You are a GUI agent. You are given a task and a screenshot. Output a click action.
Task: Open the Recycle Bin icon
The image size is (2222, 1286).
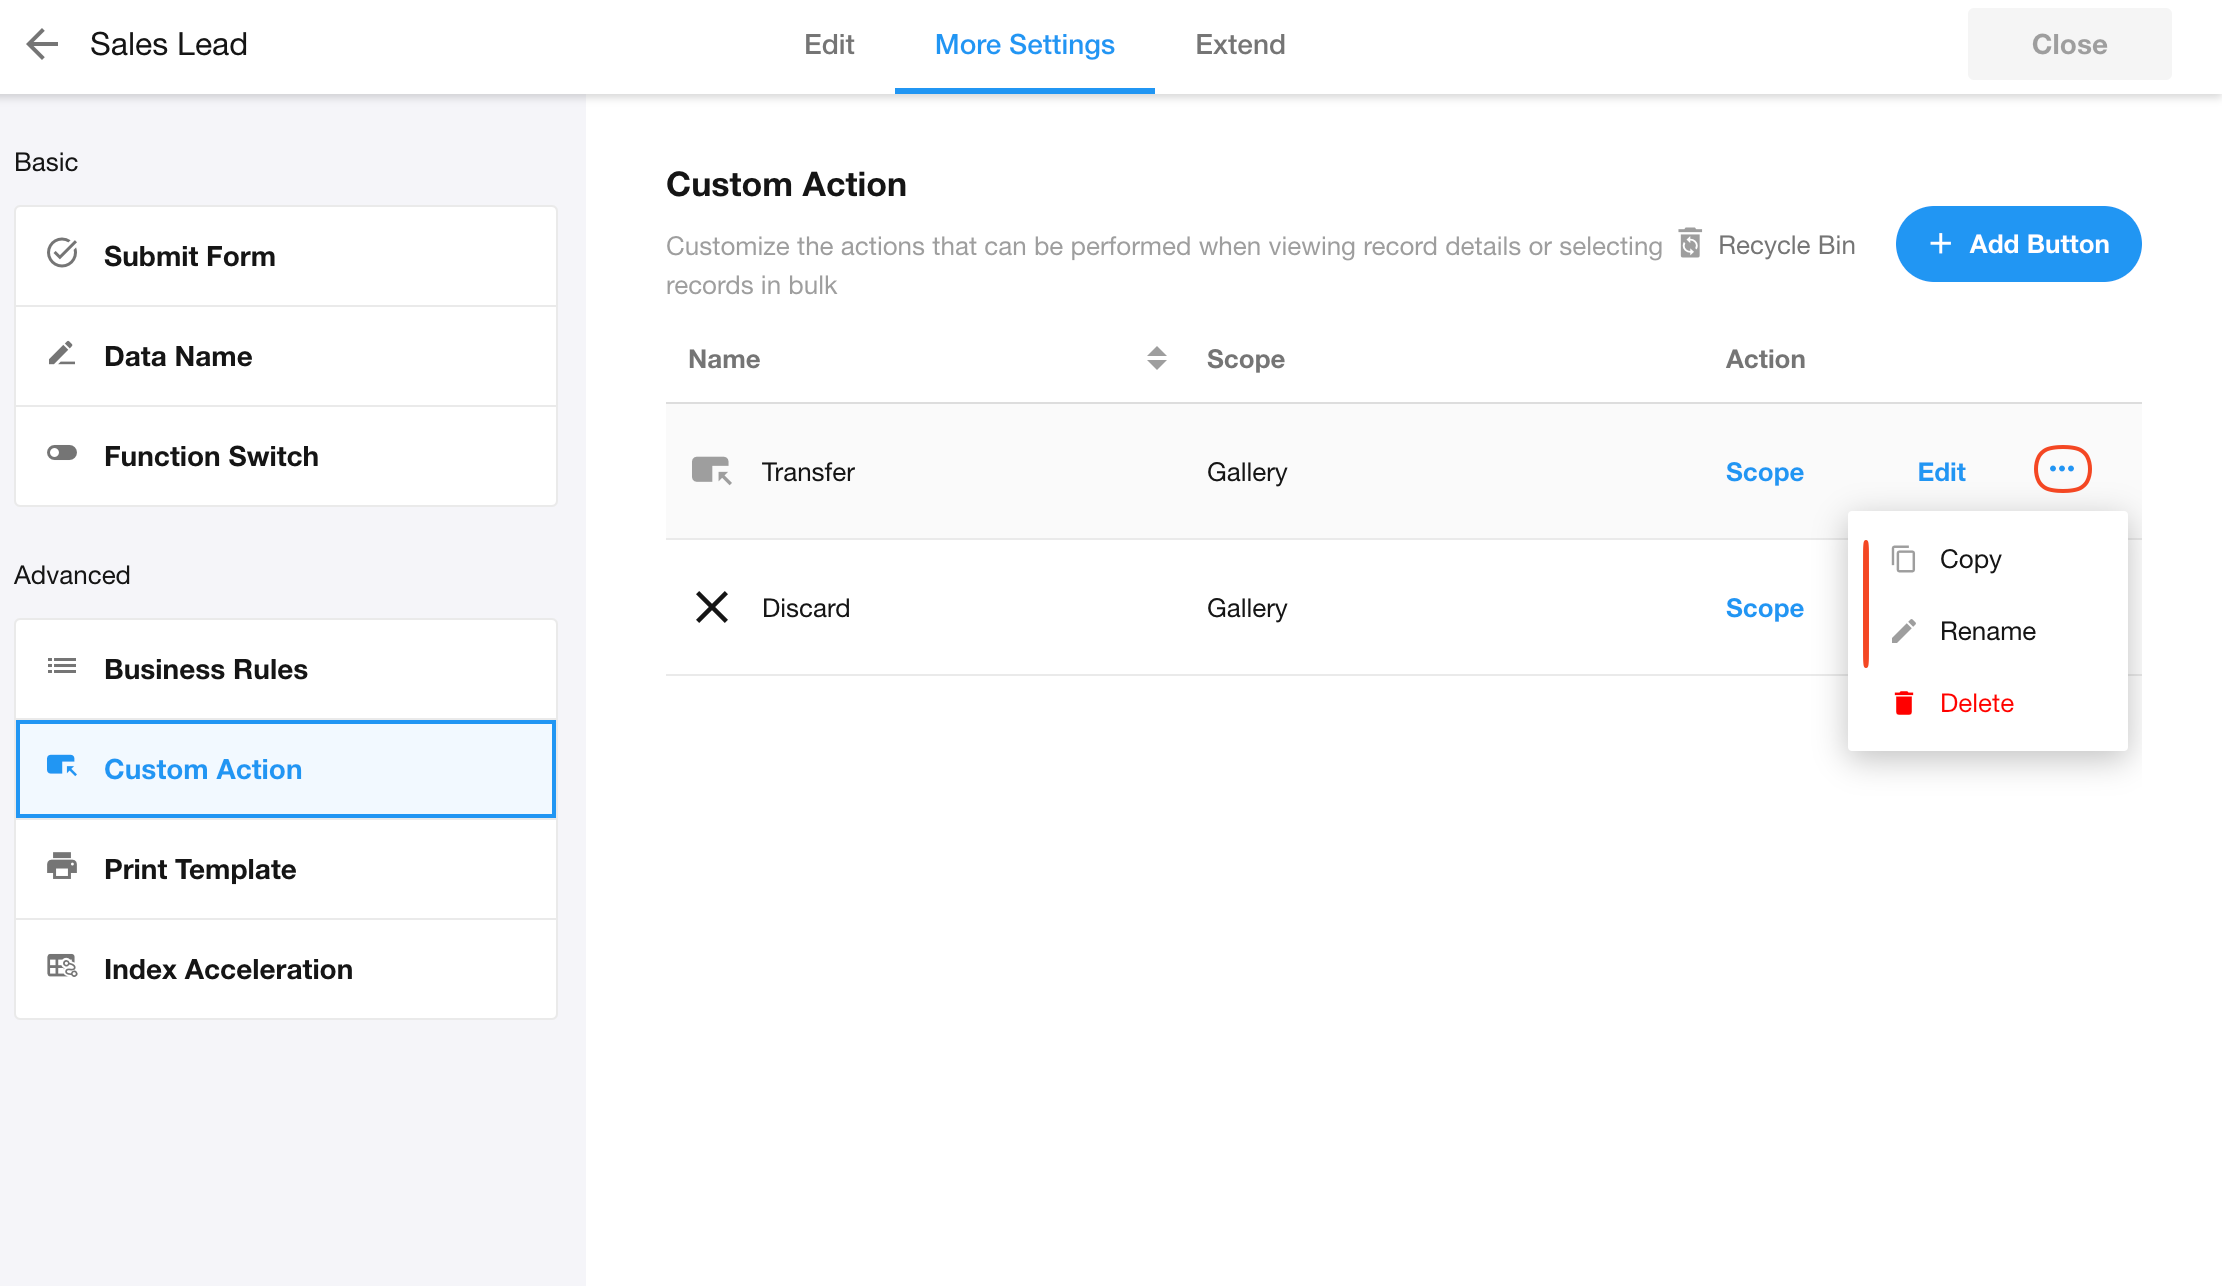(x=1690, y=244)
